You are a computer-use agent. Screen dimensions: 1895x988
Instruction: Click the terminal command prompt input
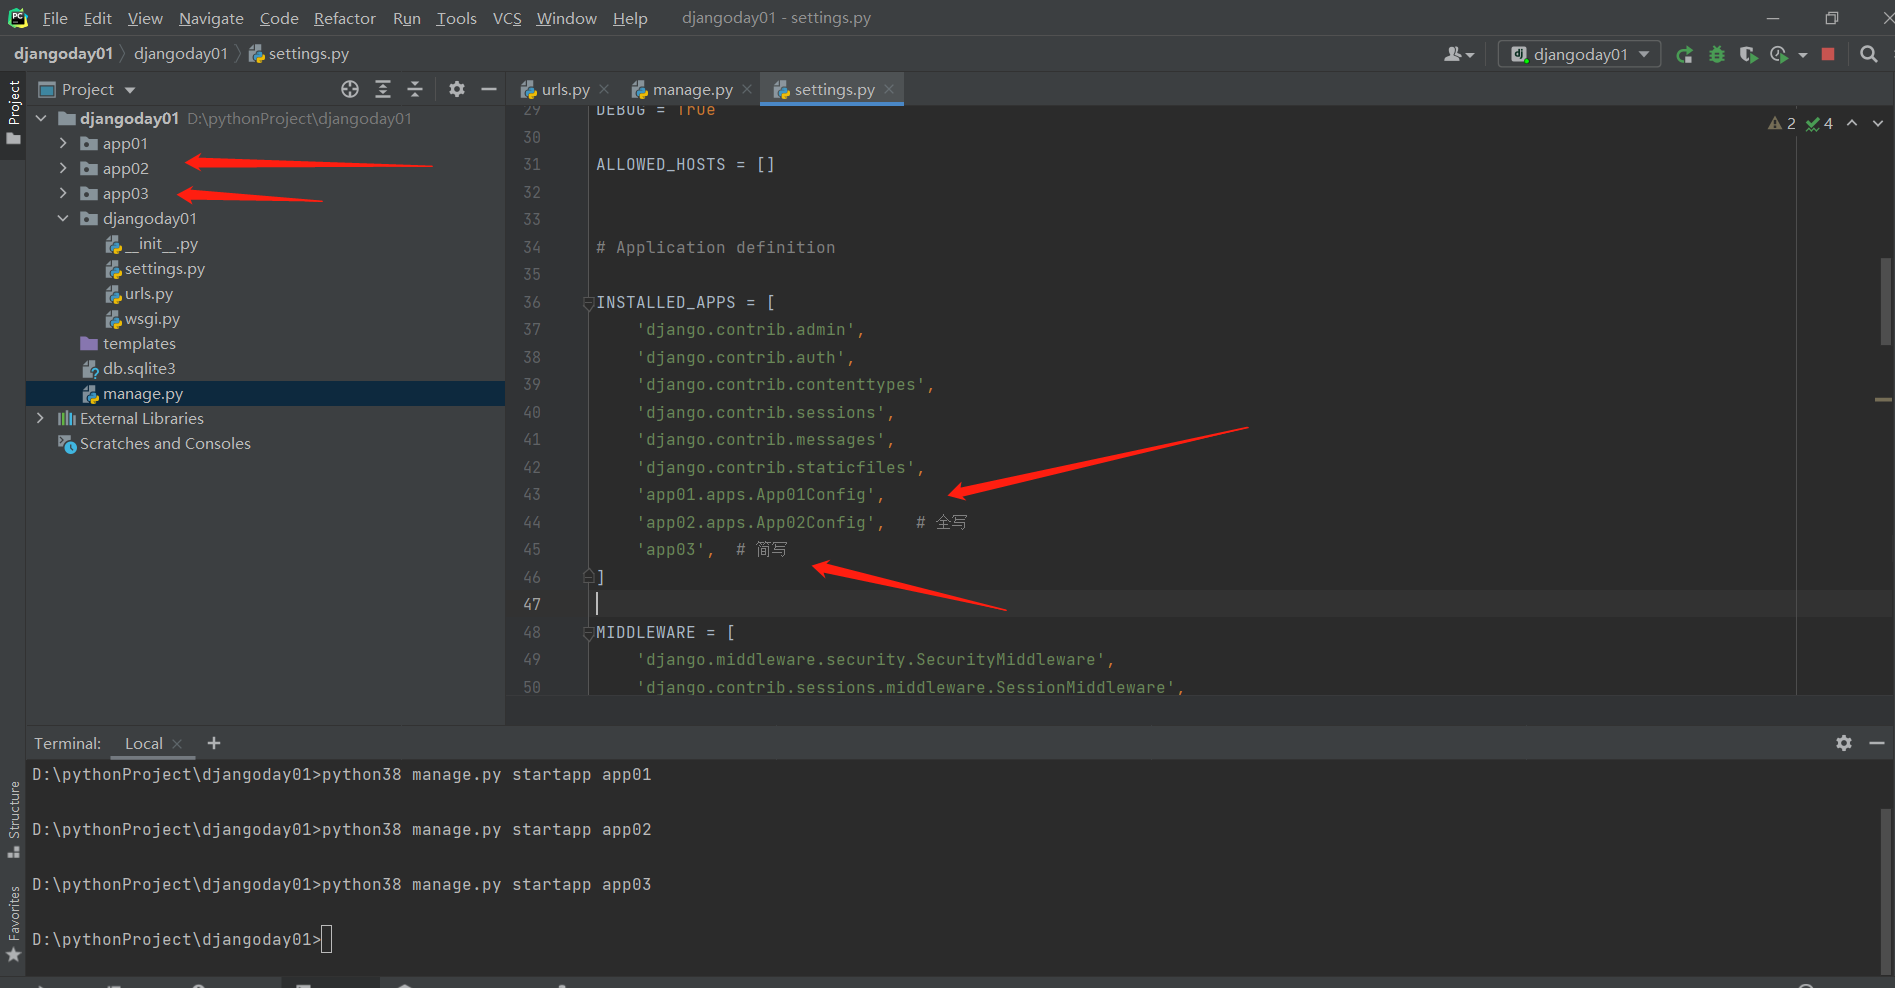[x=326, y=939]
